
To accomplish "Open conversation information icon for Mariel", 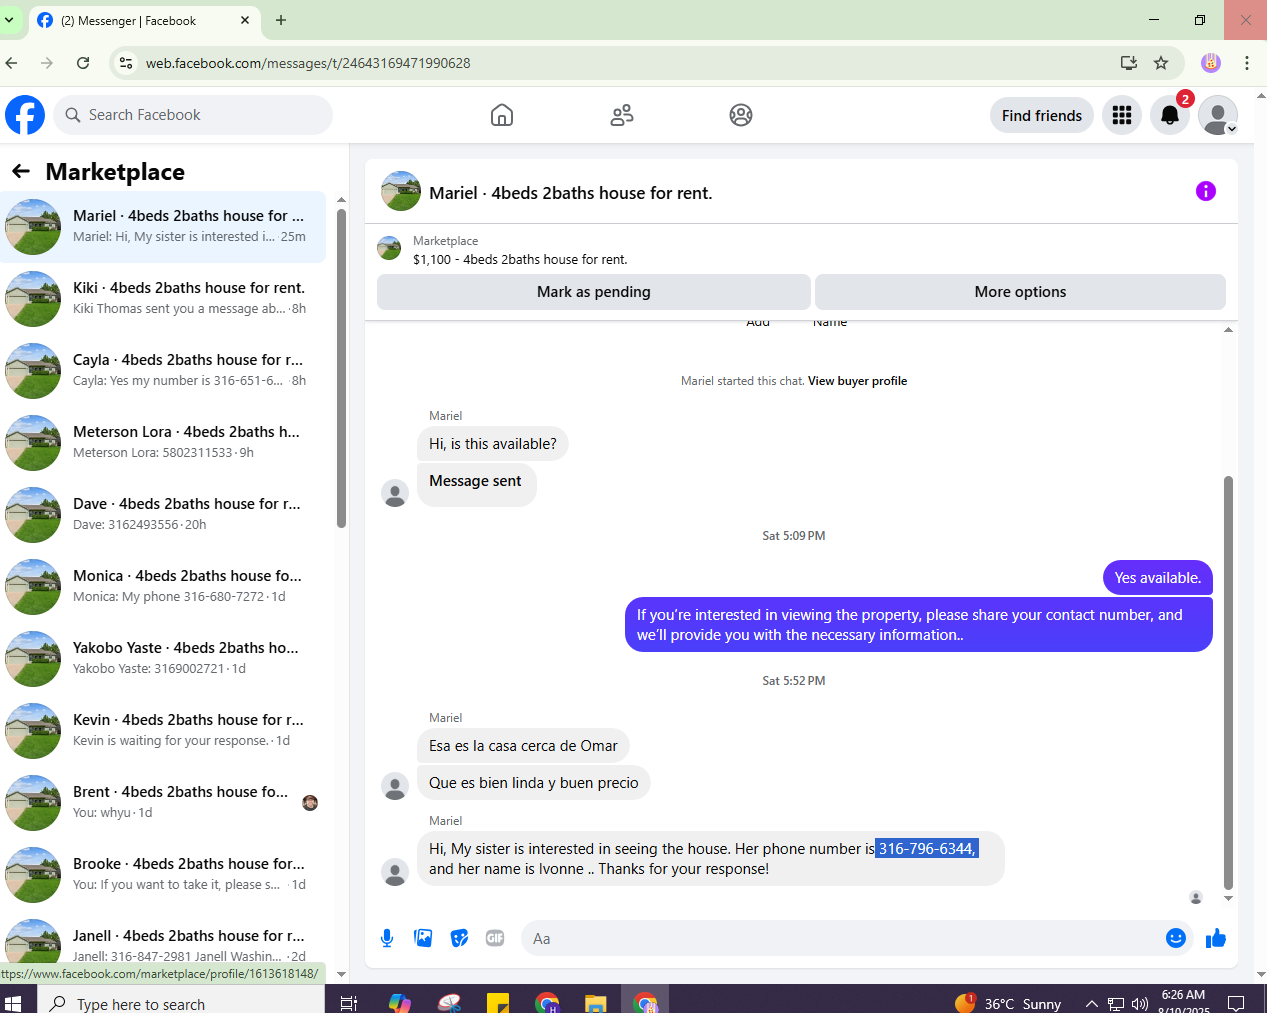I will pos(1206,191).
